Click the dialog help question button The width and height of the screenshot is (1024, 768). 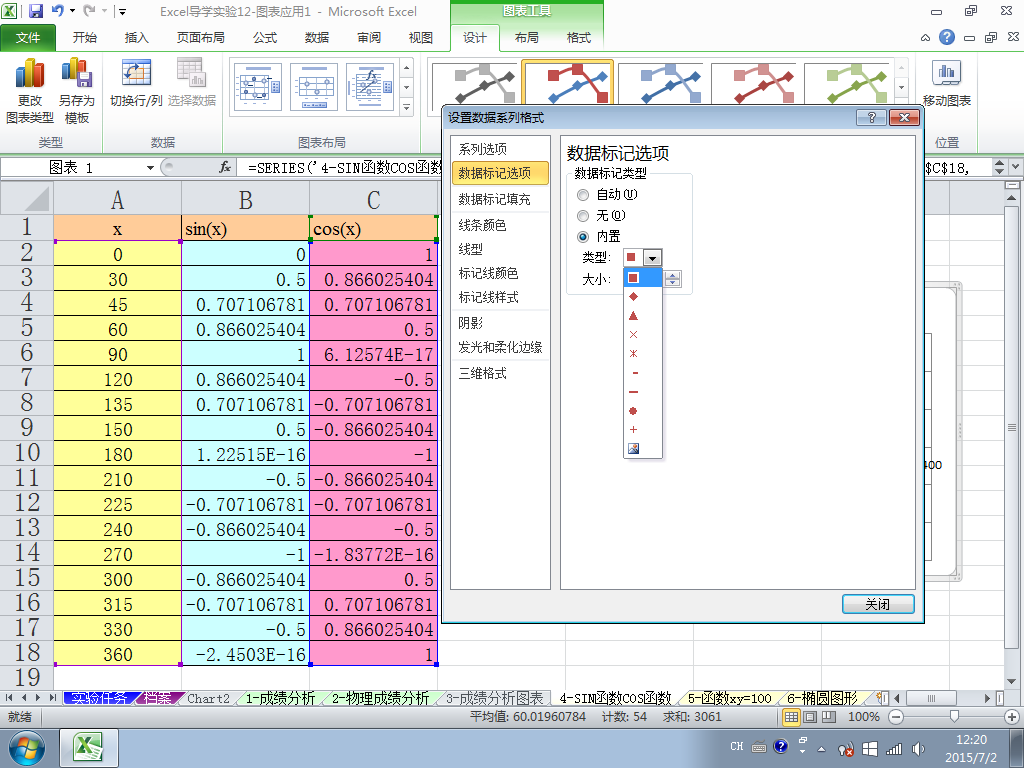coord(871,118)
